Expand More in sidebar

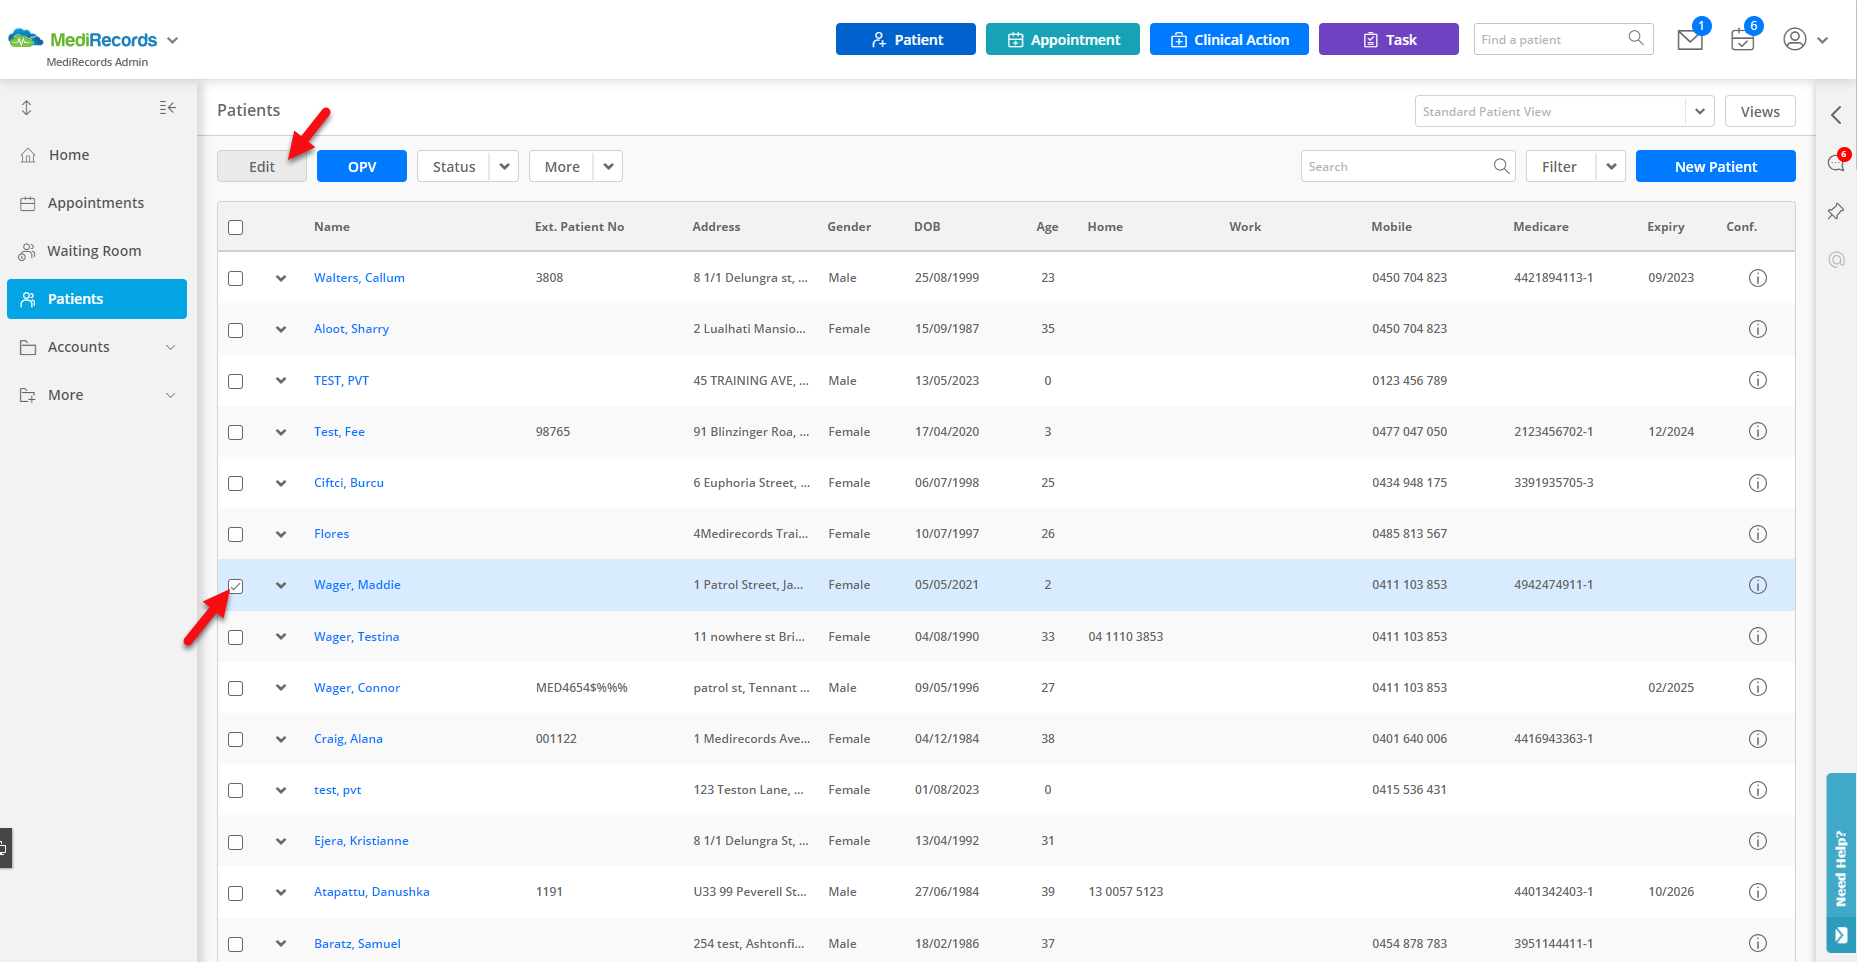(97, 395)
